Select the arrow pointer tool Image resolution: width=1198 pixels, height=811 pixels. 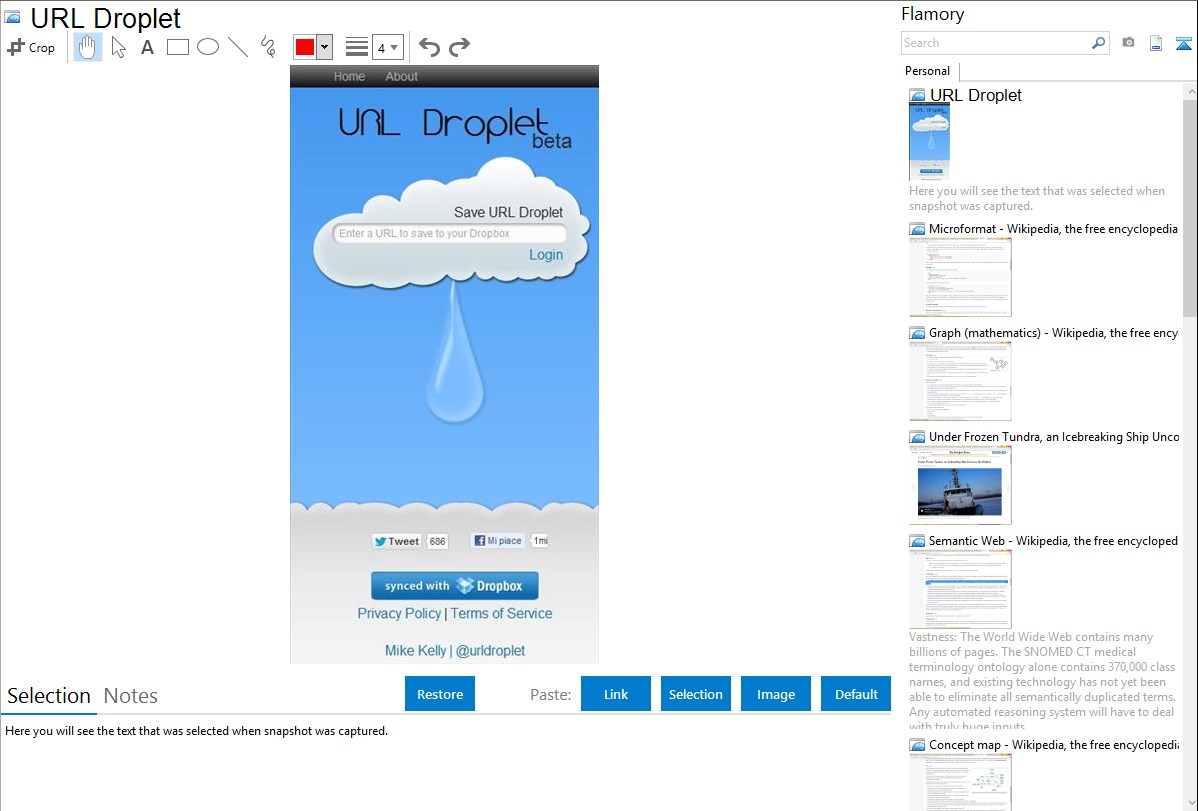click(118, 47)
